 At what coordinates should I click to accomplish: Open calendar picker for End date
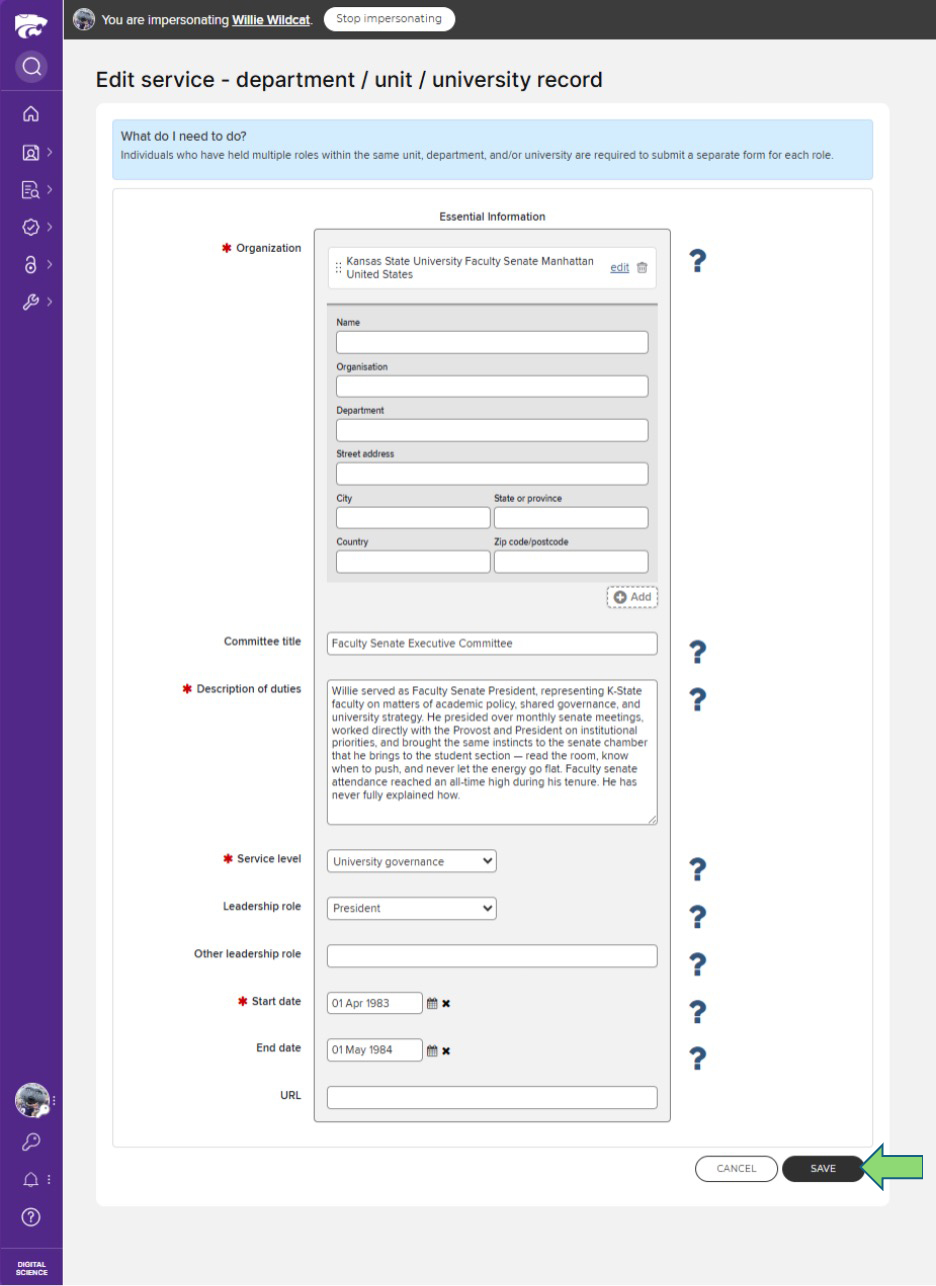pos(432,1051)
